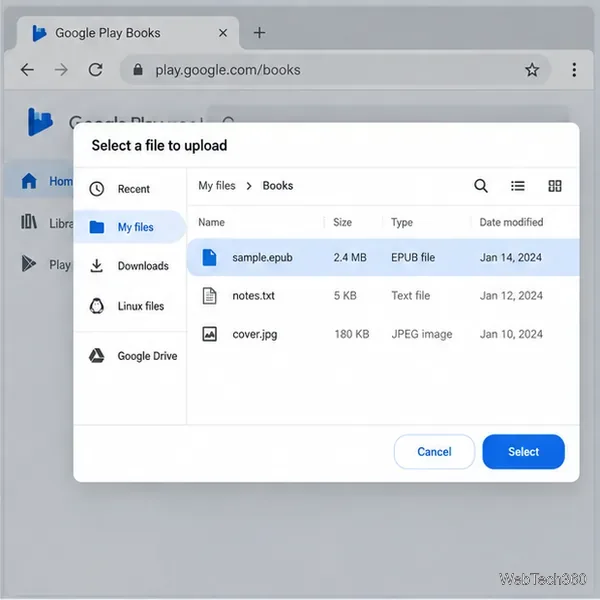Click the Home house icon
600x600 pixels.
coord(29,181)
